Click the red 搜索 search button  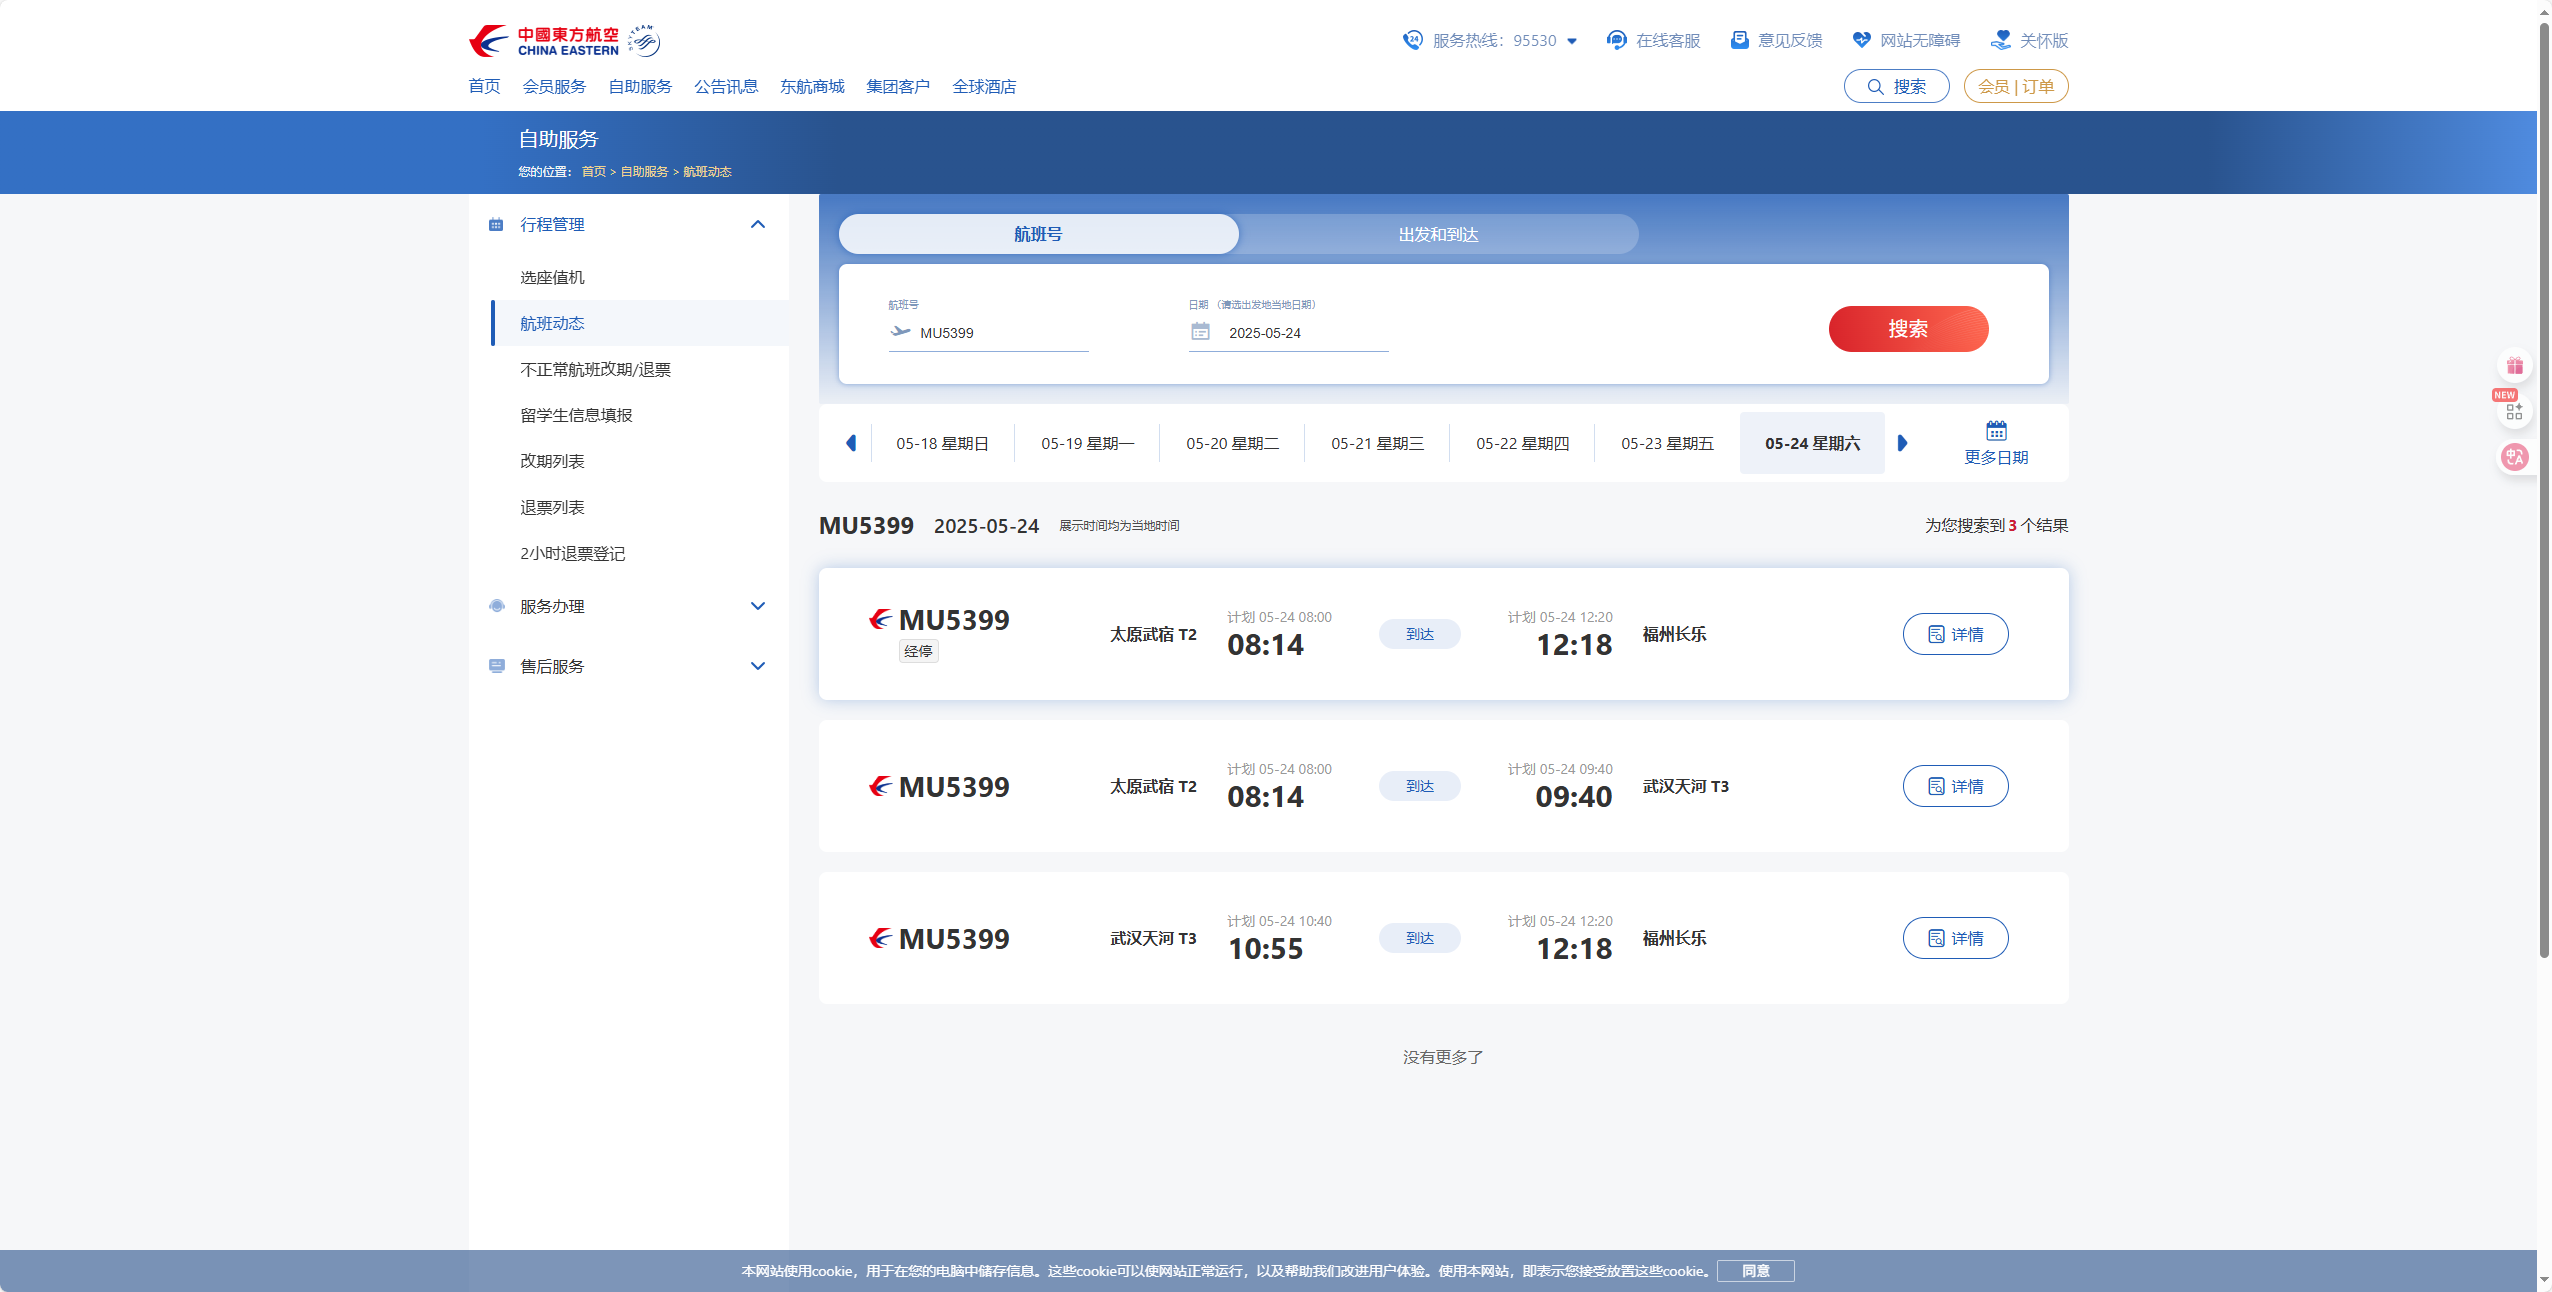tap(1908, 329)
